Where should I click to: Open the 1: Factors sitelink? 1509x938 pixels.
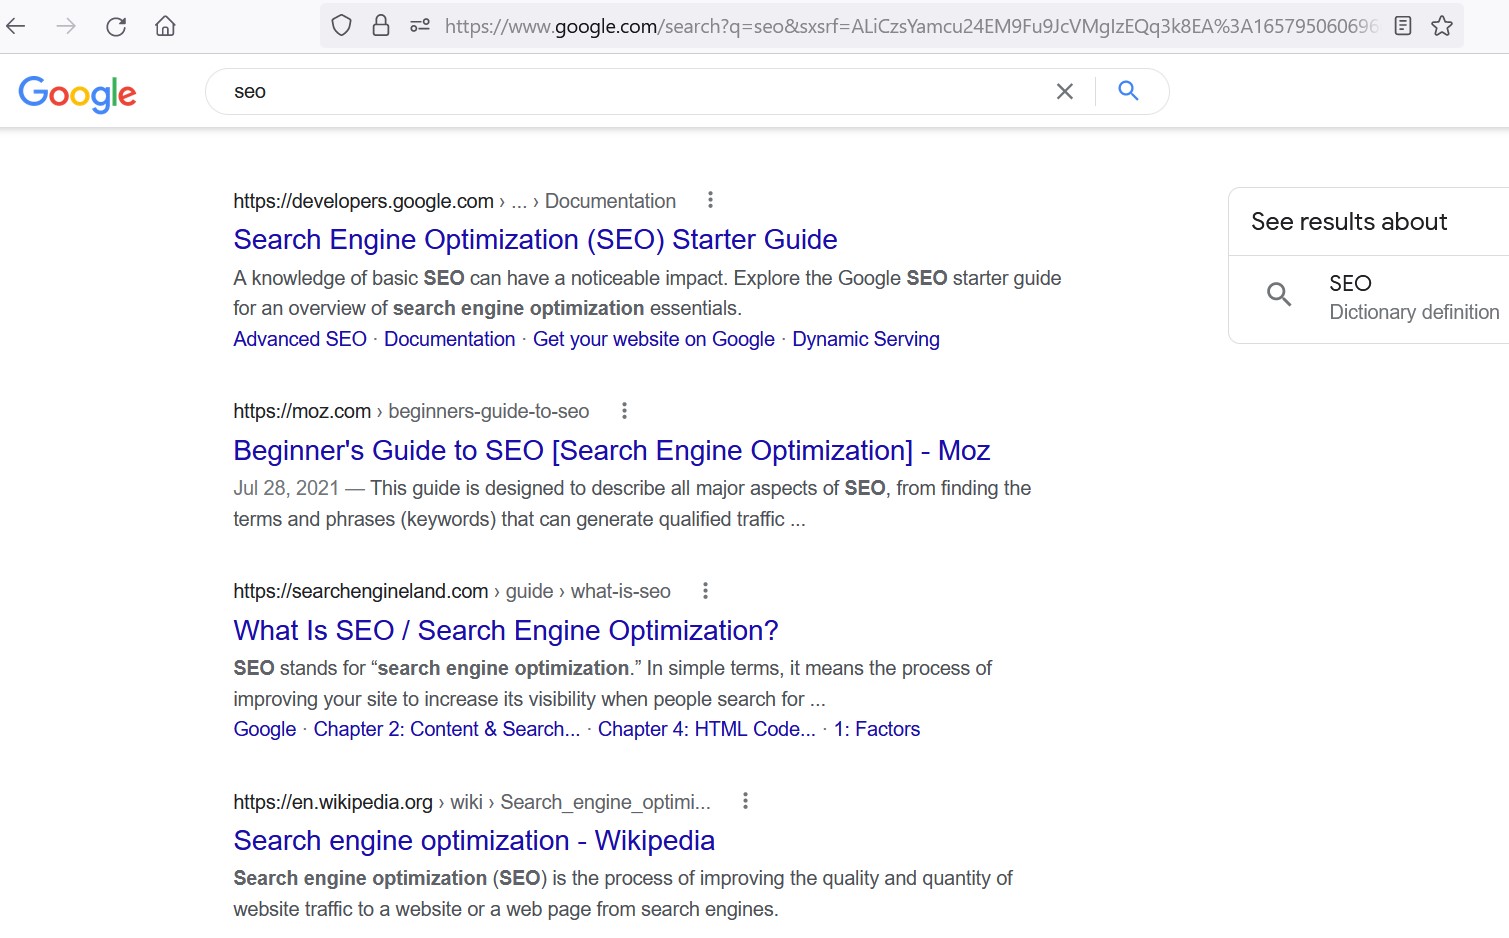pos(877,729)
